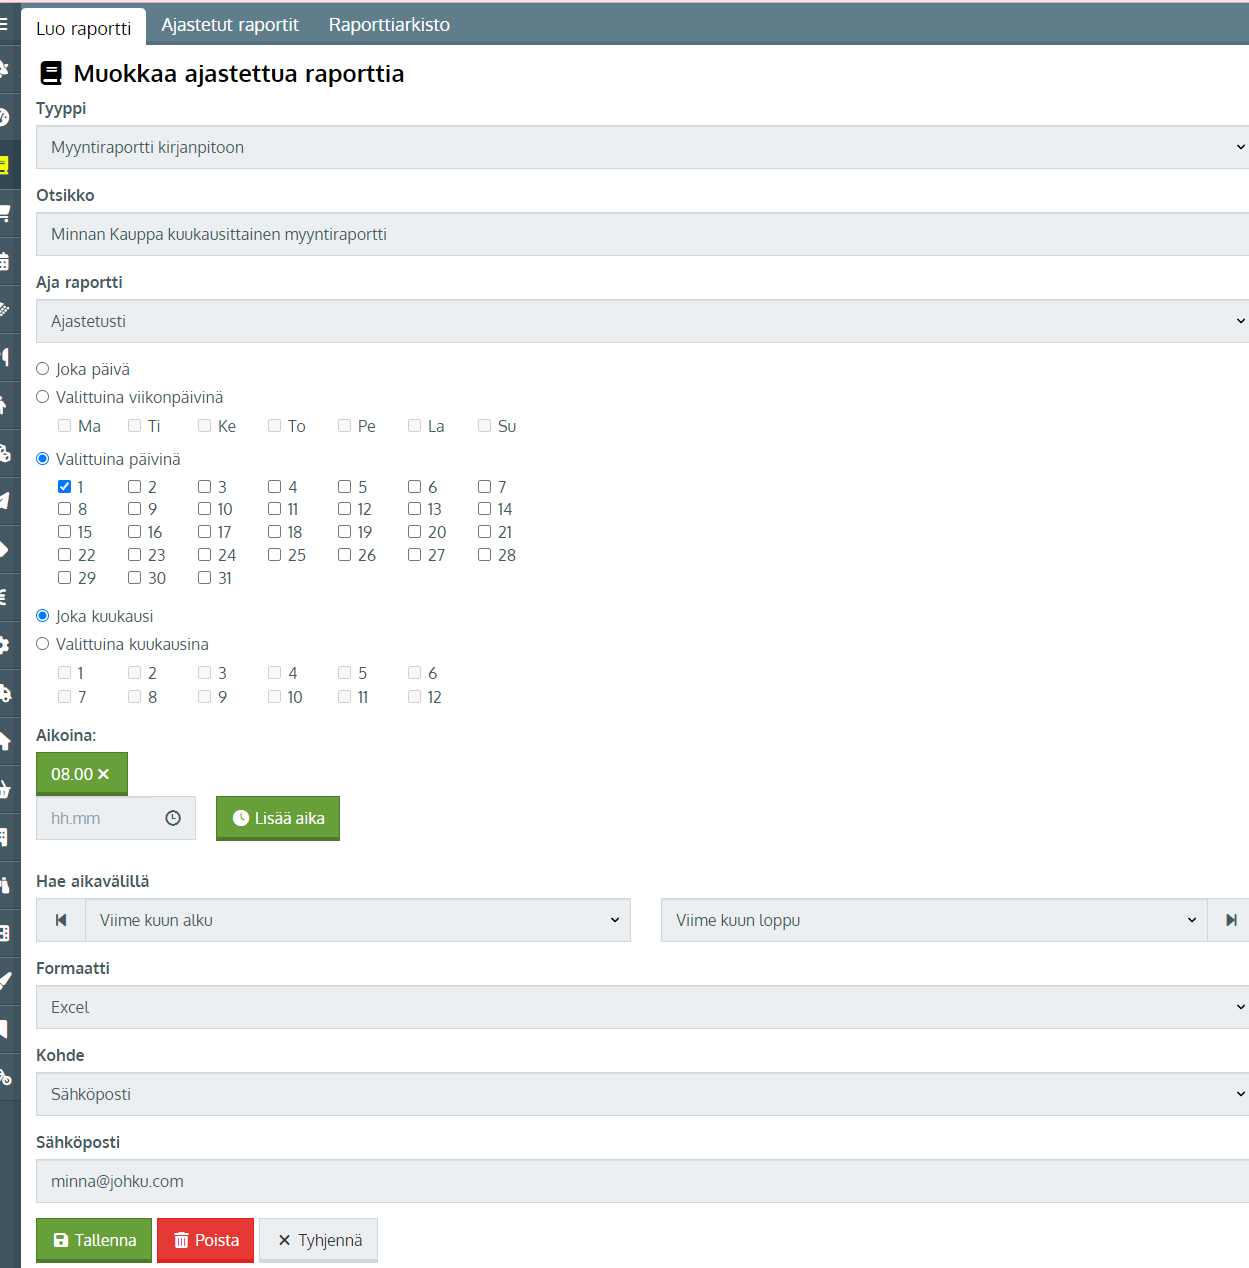Open the Kohde Sähköposti dropdown
The image size is (1249, 1268).
[x=642, y=1094]
